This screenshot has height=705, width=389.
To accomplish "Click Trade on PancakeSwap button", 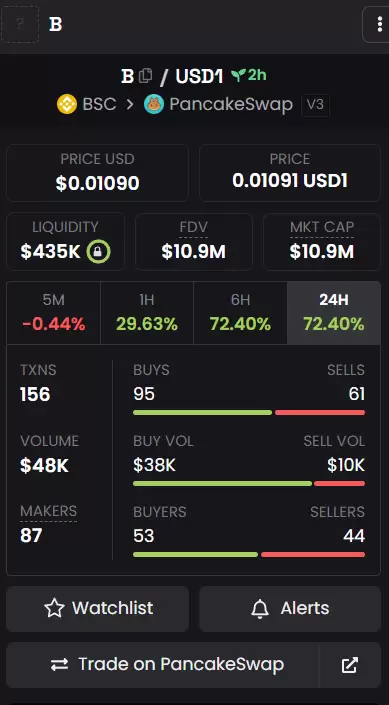I will coord(162,665).
